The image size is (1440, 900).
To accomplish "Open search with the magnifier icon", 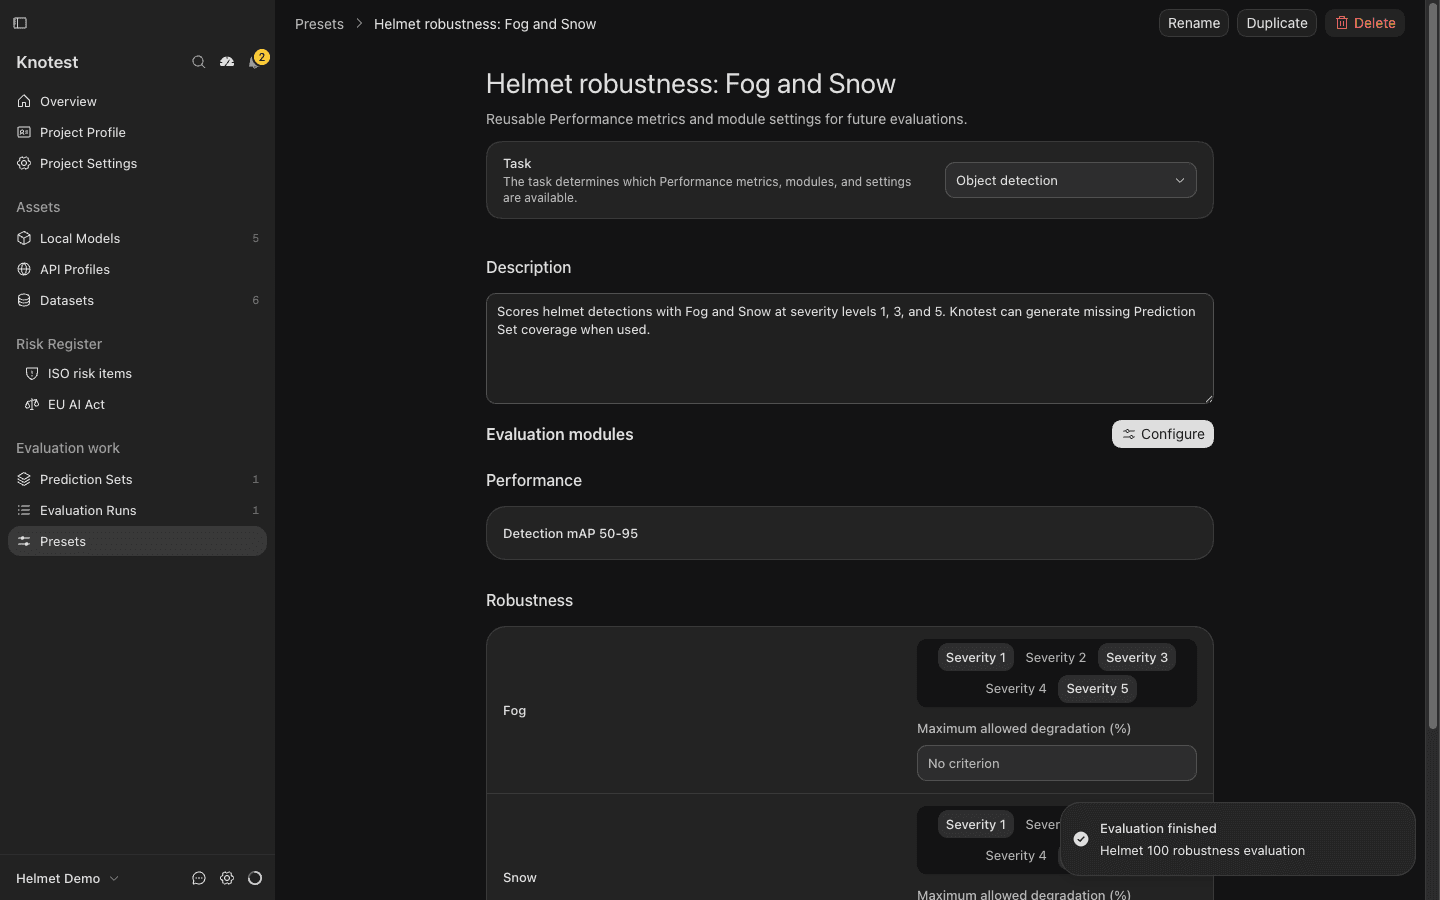I will coord(198,62).
